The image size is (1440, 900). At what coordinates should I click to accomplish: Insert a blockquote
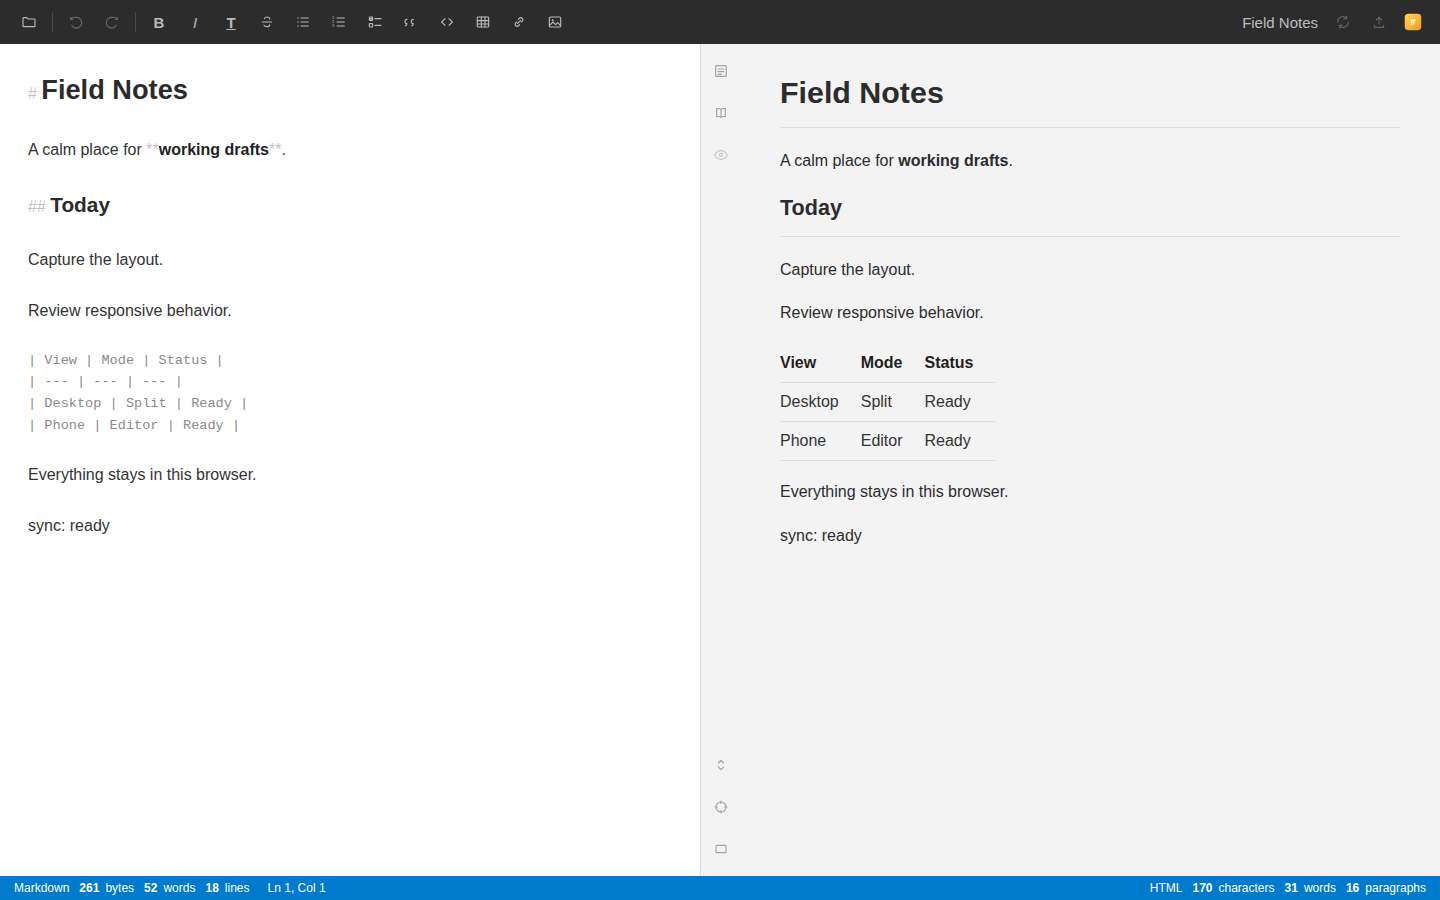(410, 22)
